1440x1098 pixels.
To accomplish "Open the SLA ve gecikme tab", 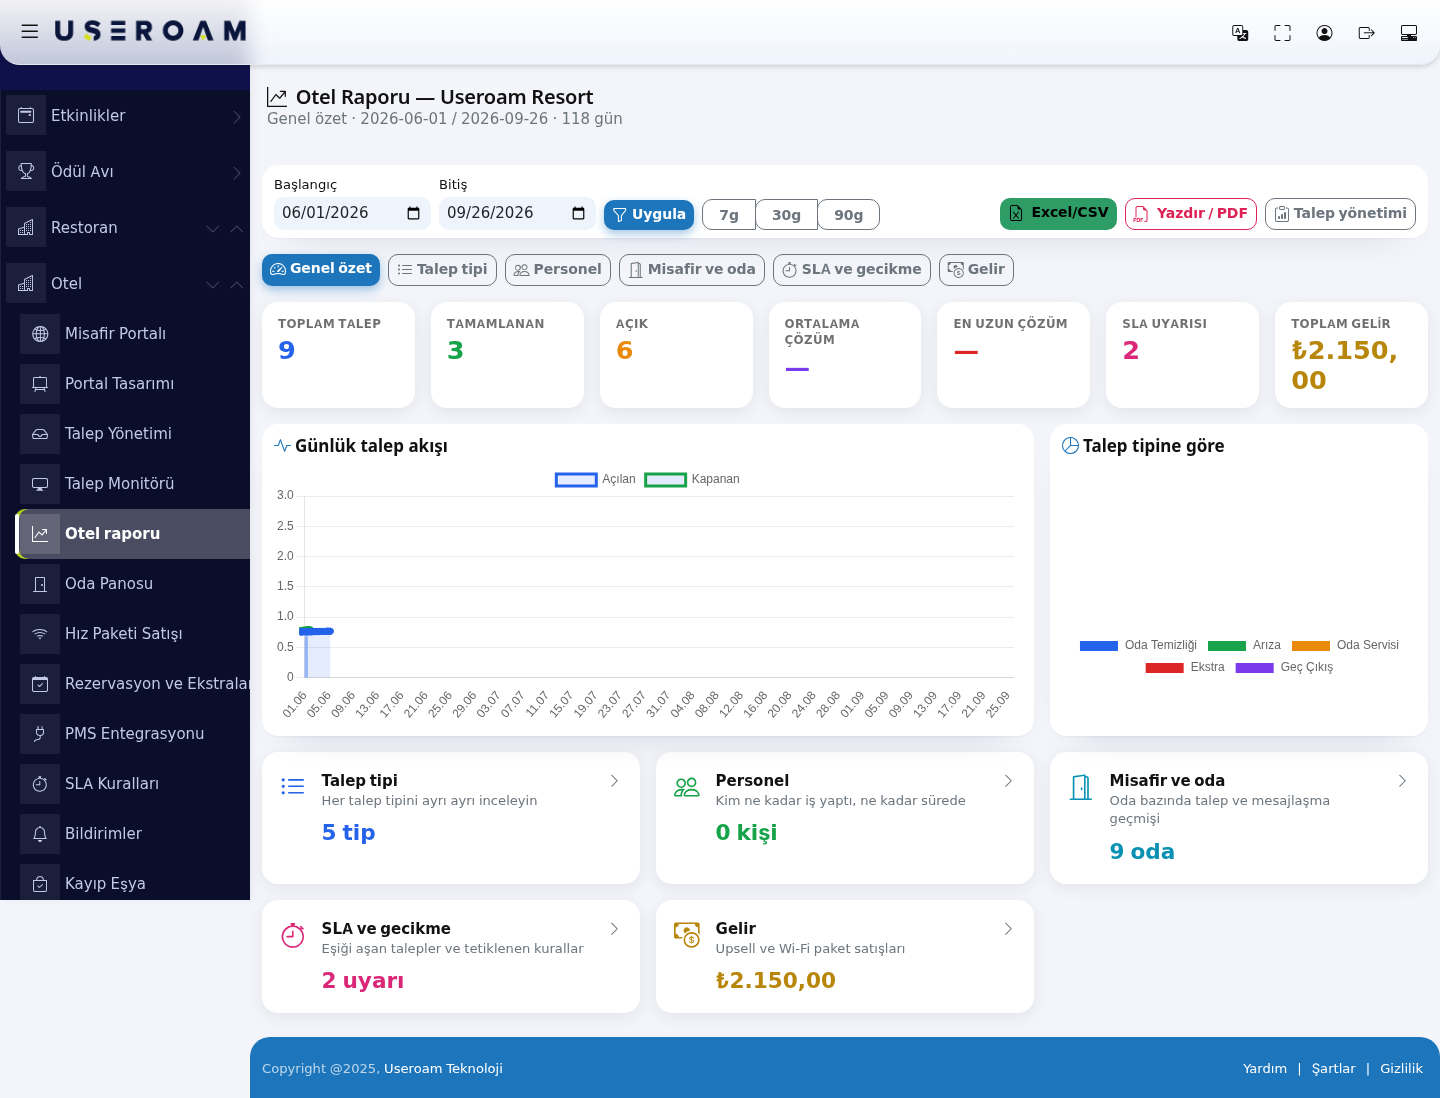I will click(x=852, y=270).
